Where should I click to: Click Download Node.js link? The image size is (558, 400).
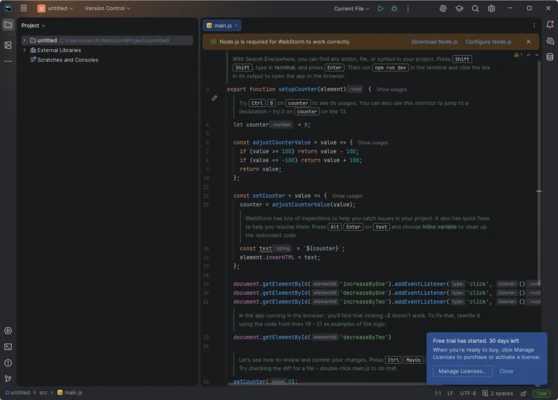pos(434,42)
